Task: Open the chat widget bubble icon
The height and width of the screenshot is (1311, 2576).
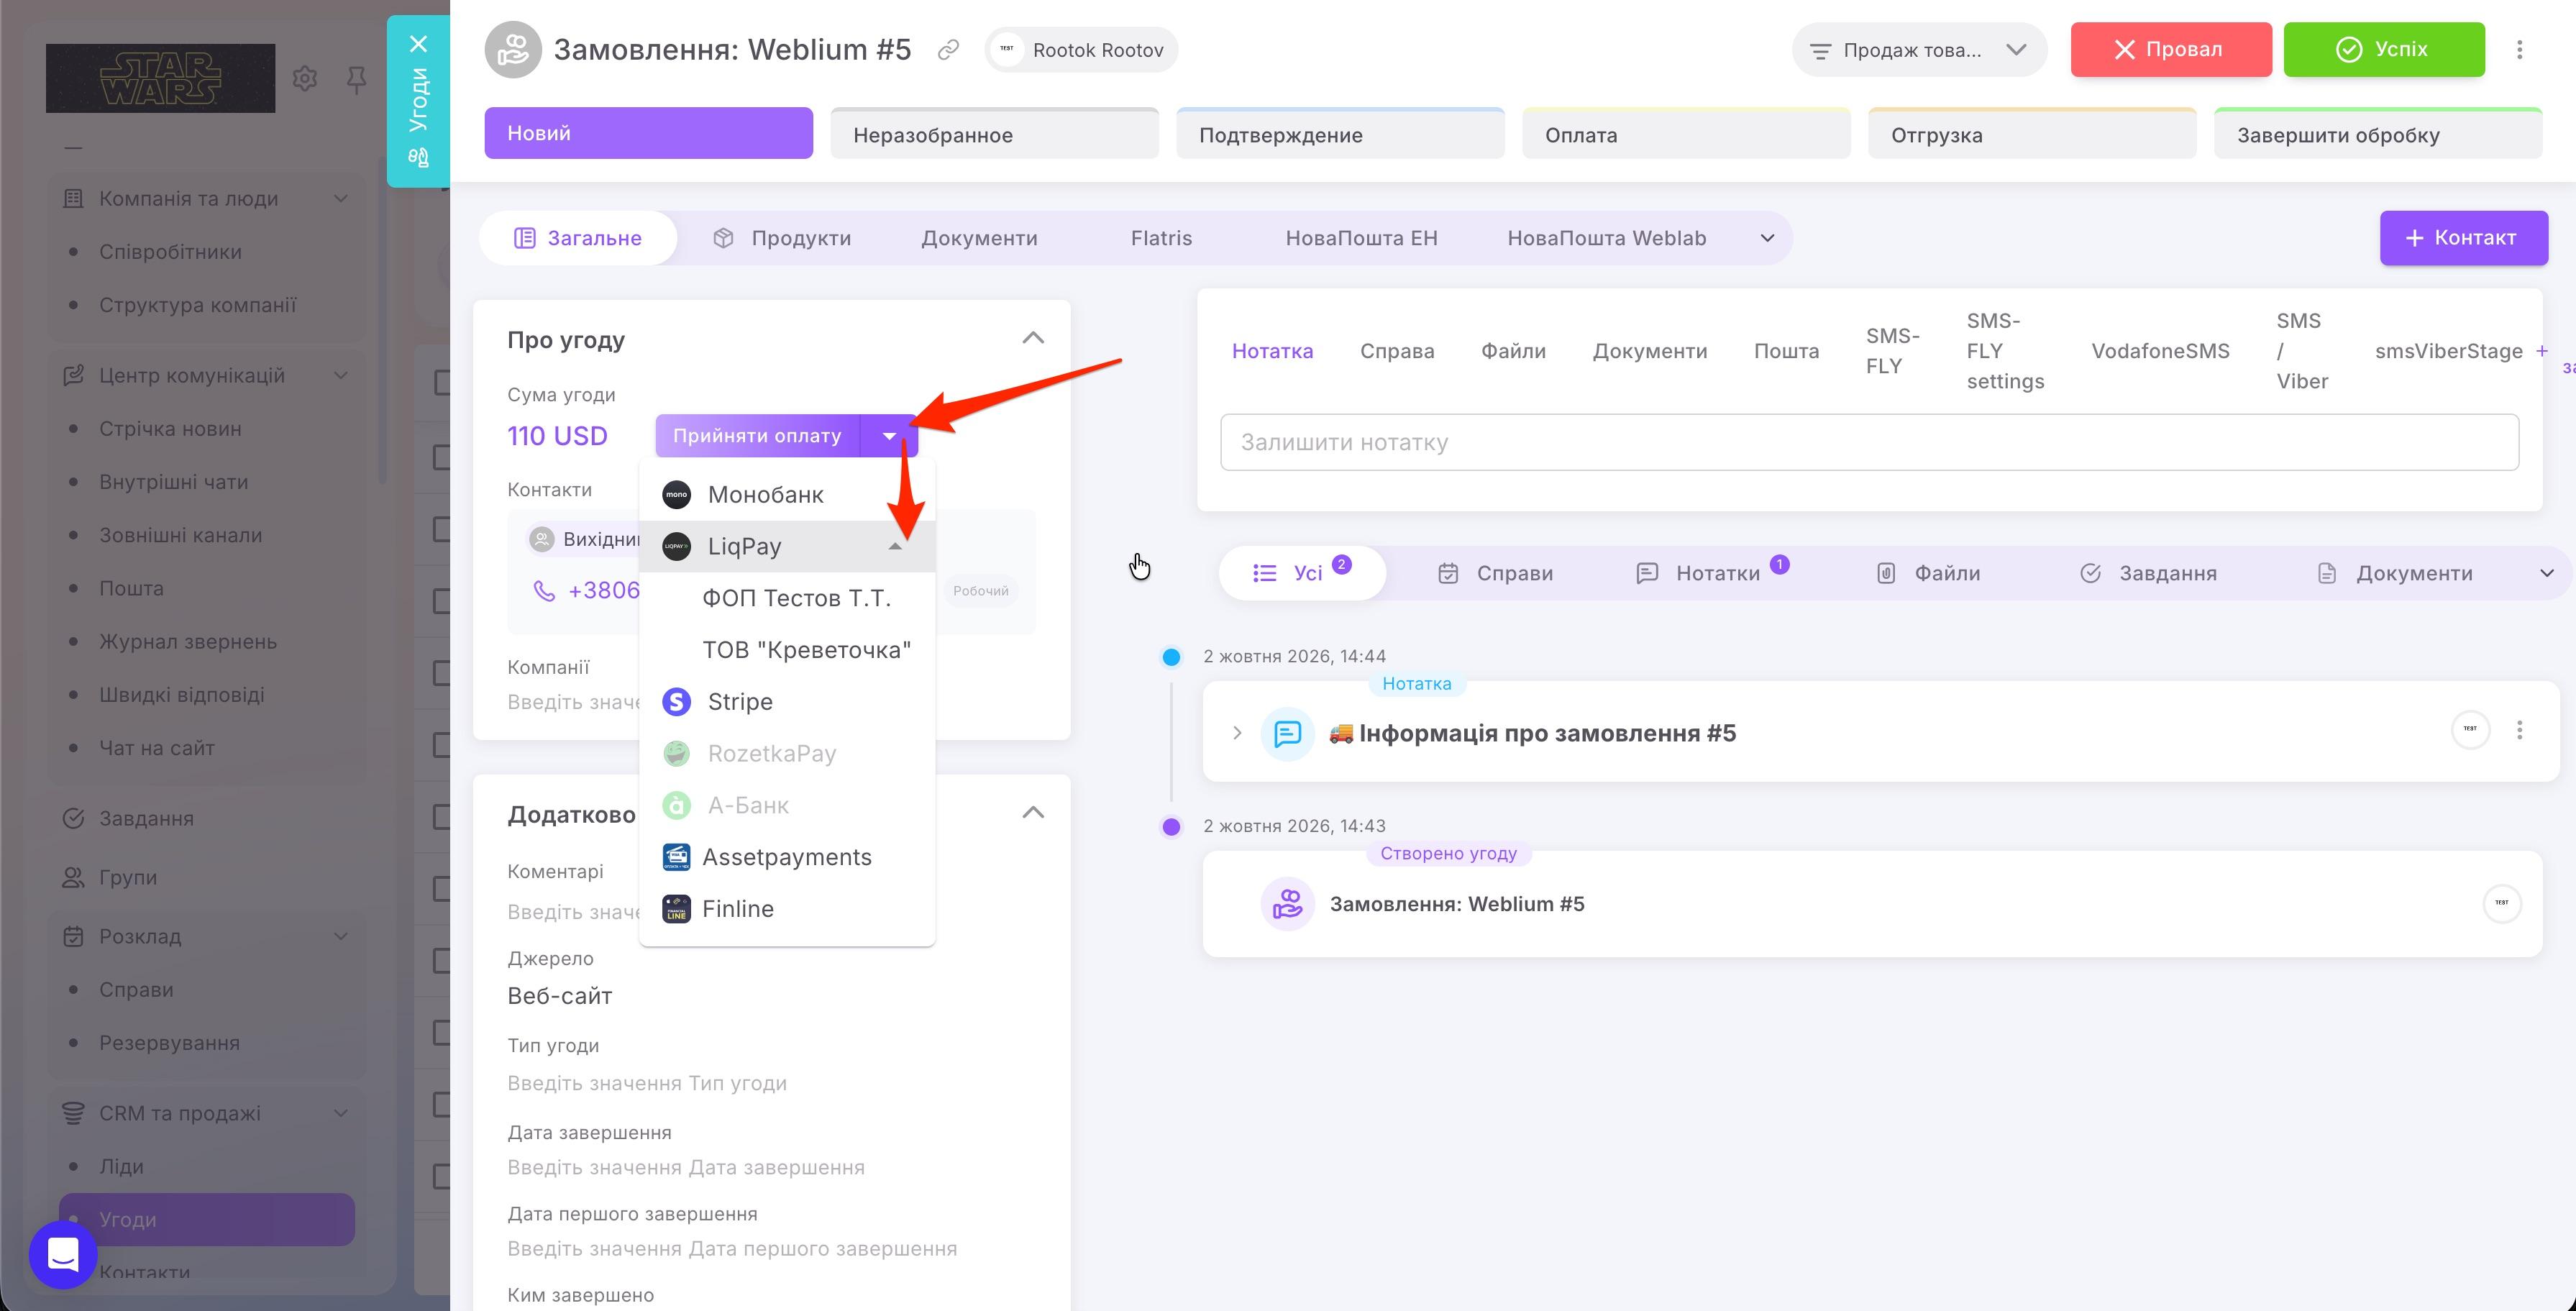Action: tap(63, 1254)
